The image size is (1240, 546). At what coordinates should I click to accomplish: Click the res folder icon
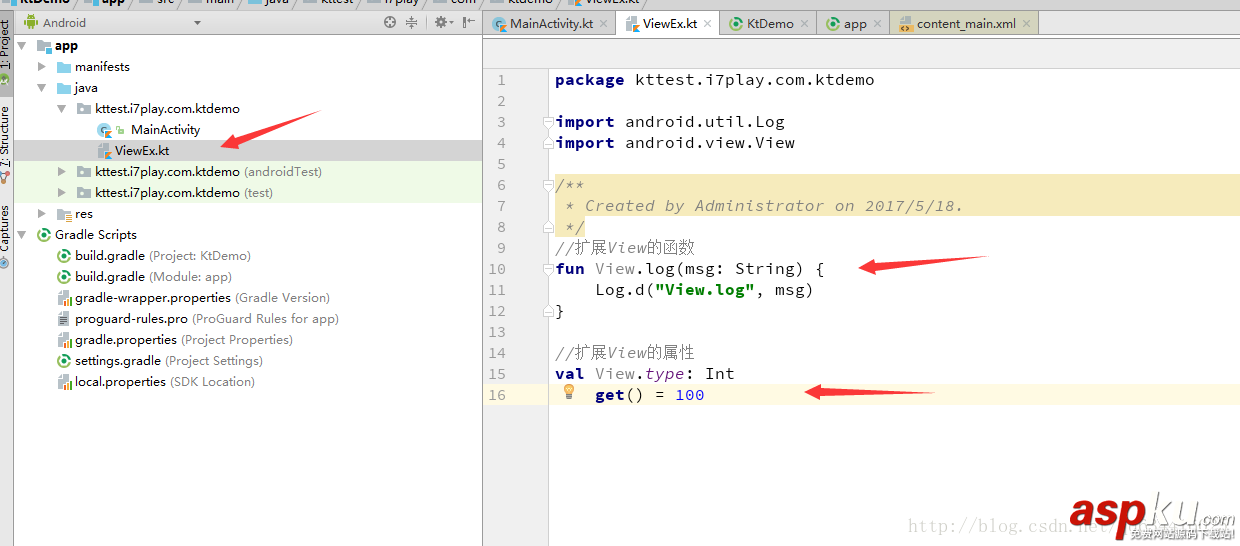click(x=64, y=214)
